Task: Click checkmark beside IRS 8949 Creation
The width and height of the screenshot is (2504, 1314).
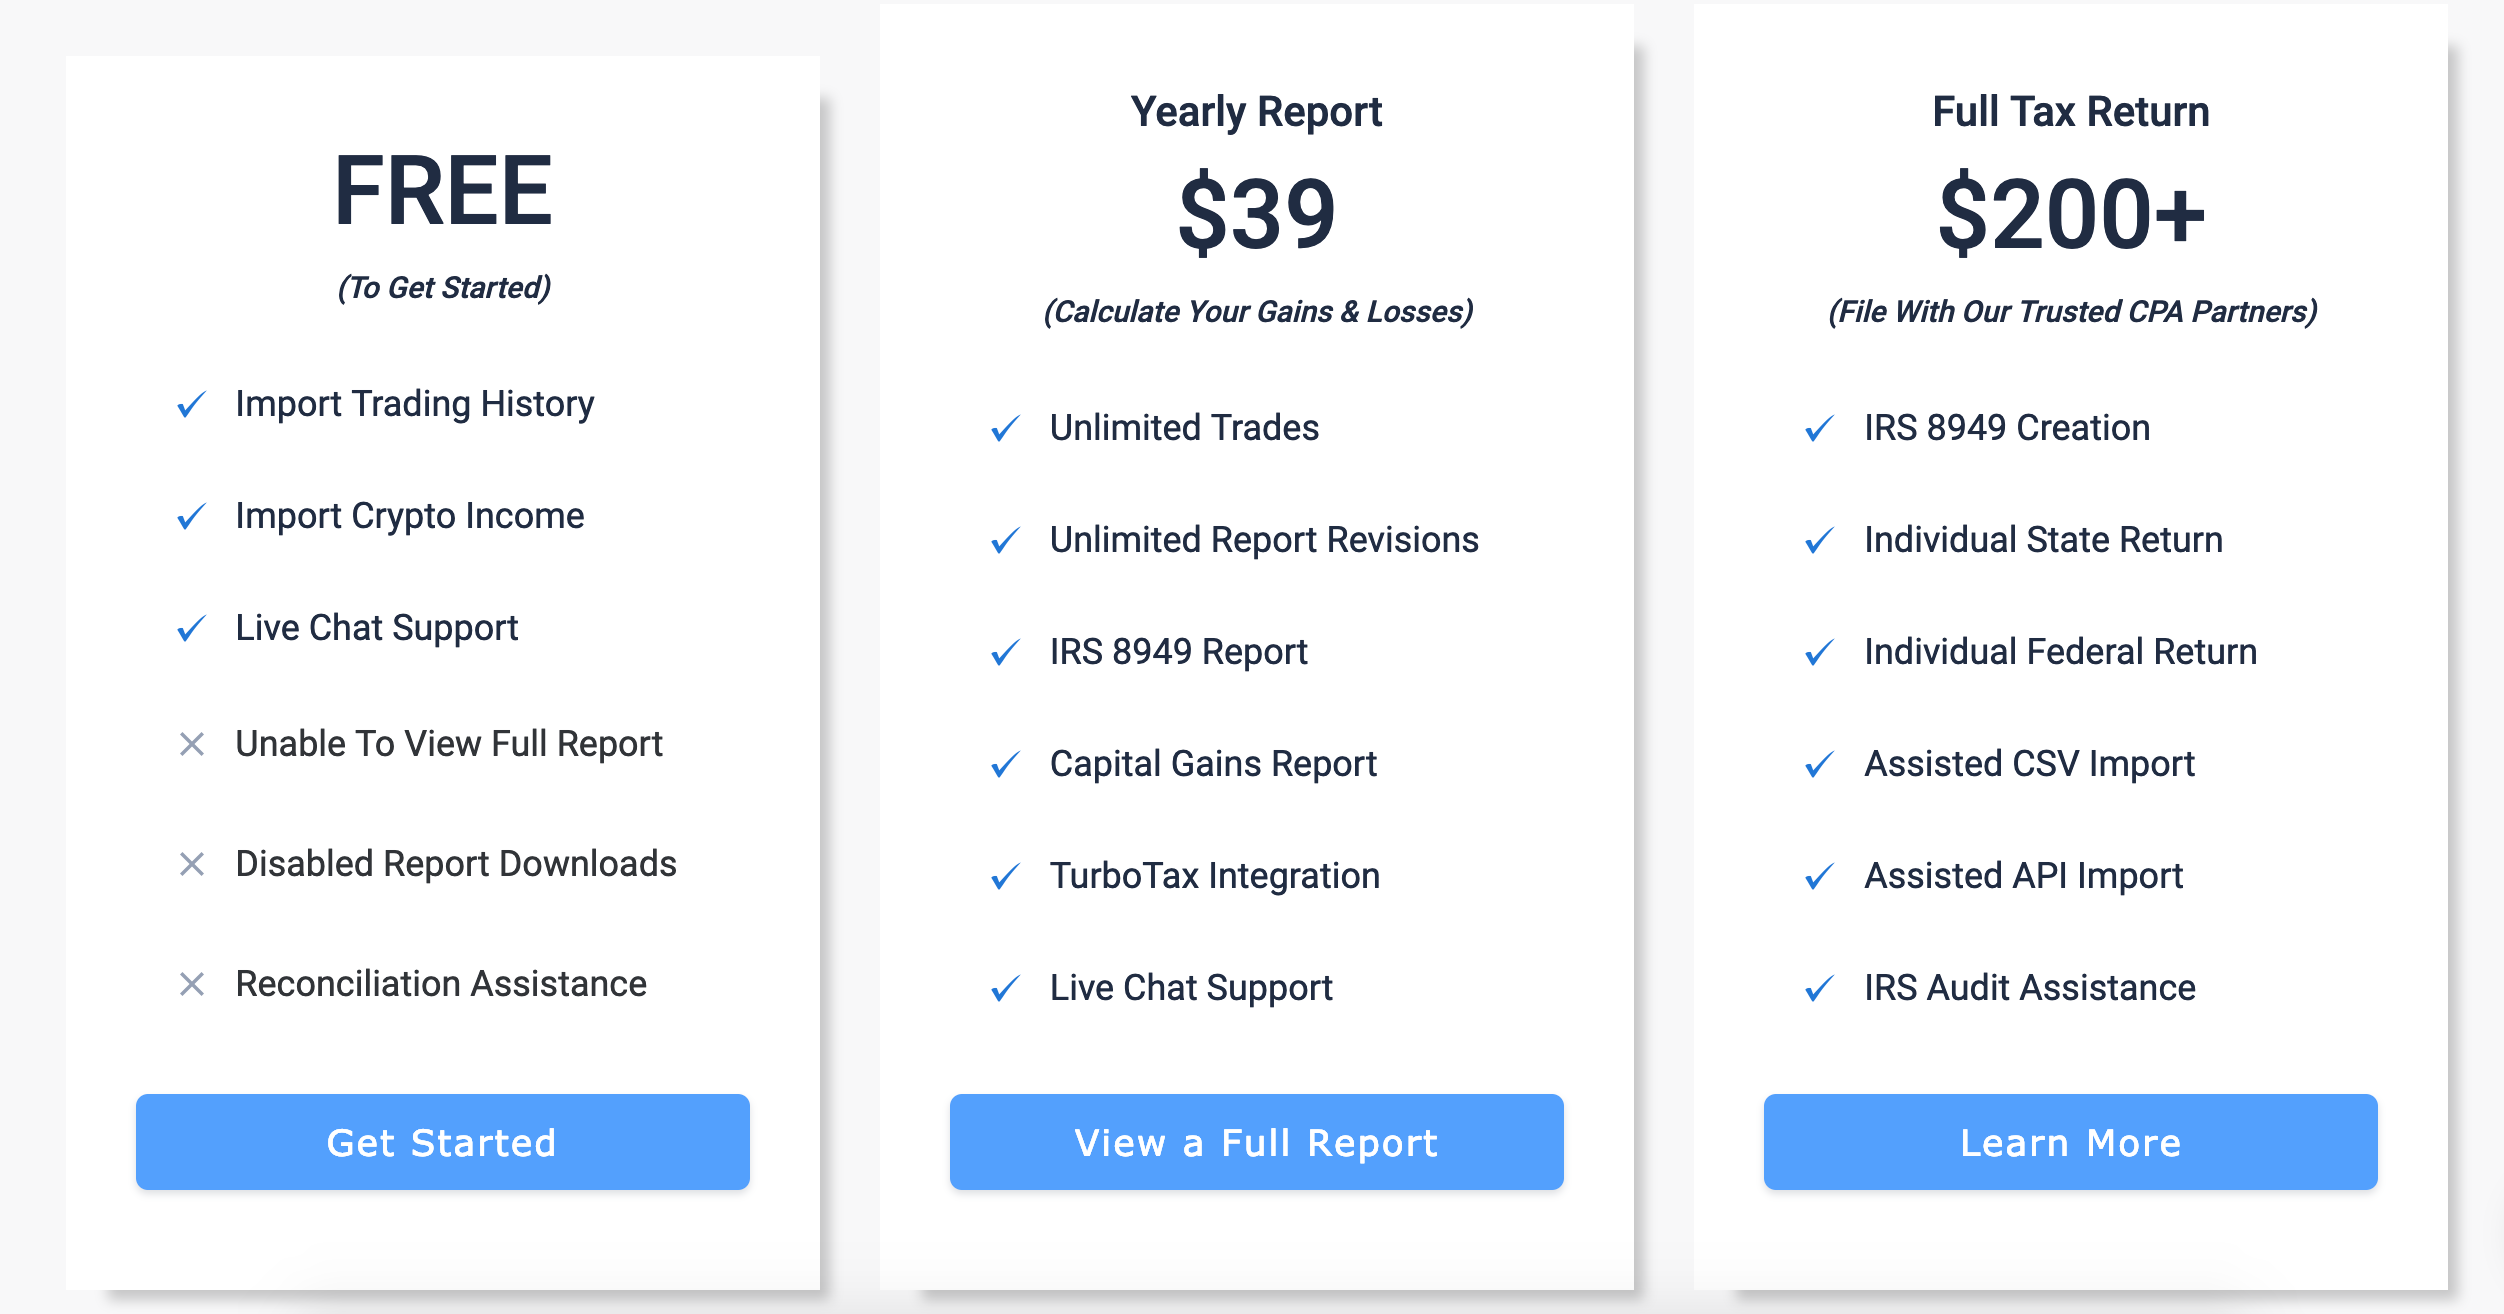Action: pyautogui.click(x=1819, y=429)
